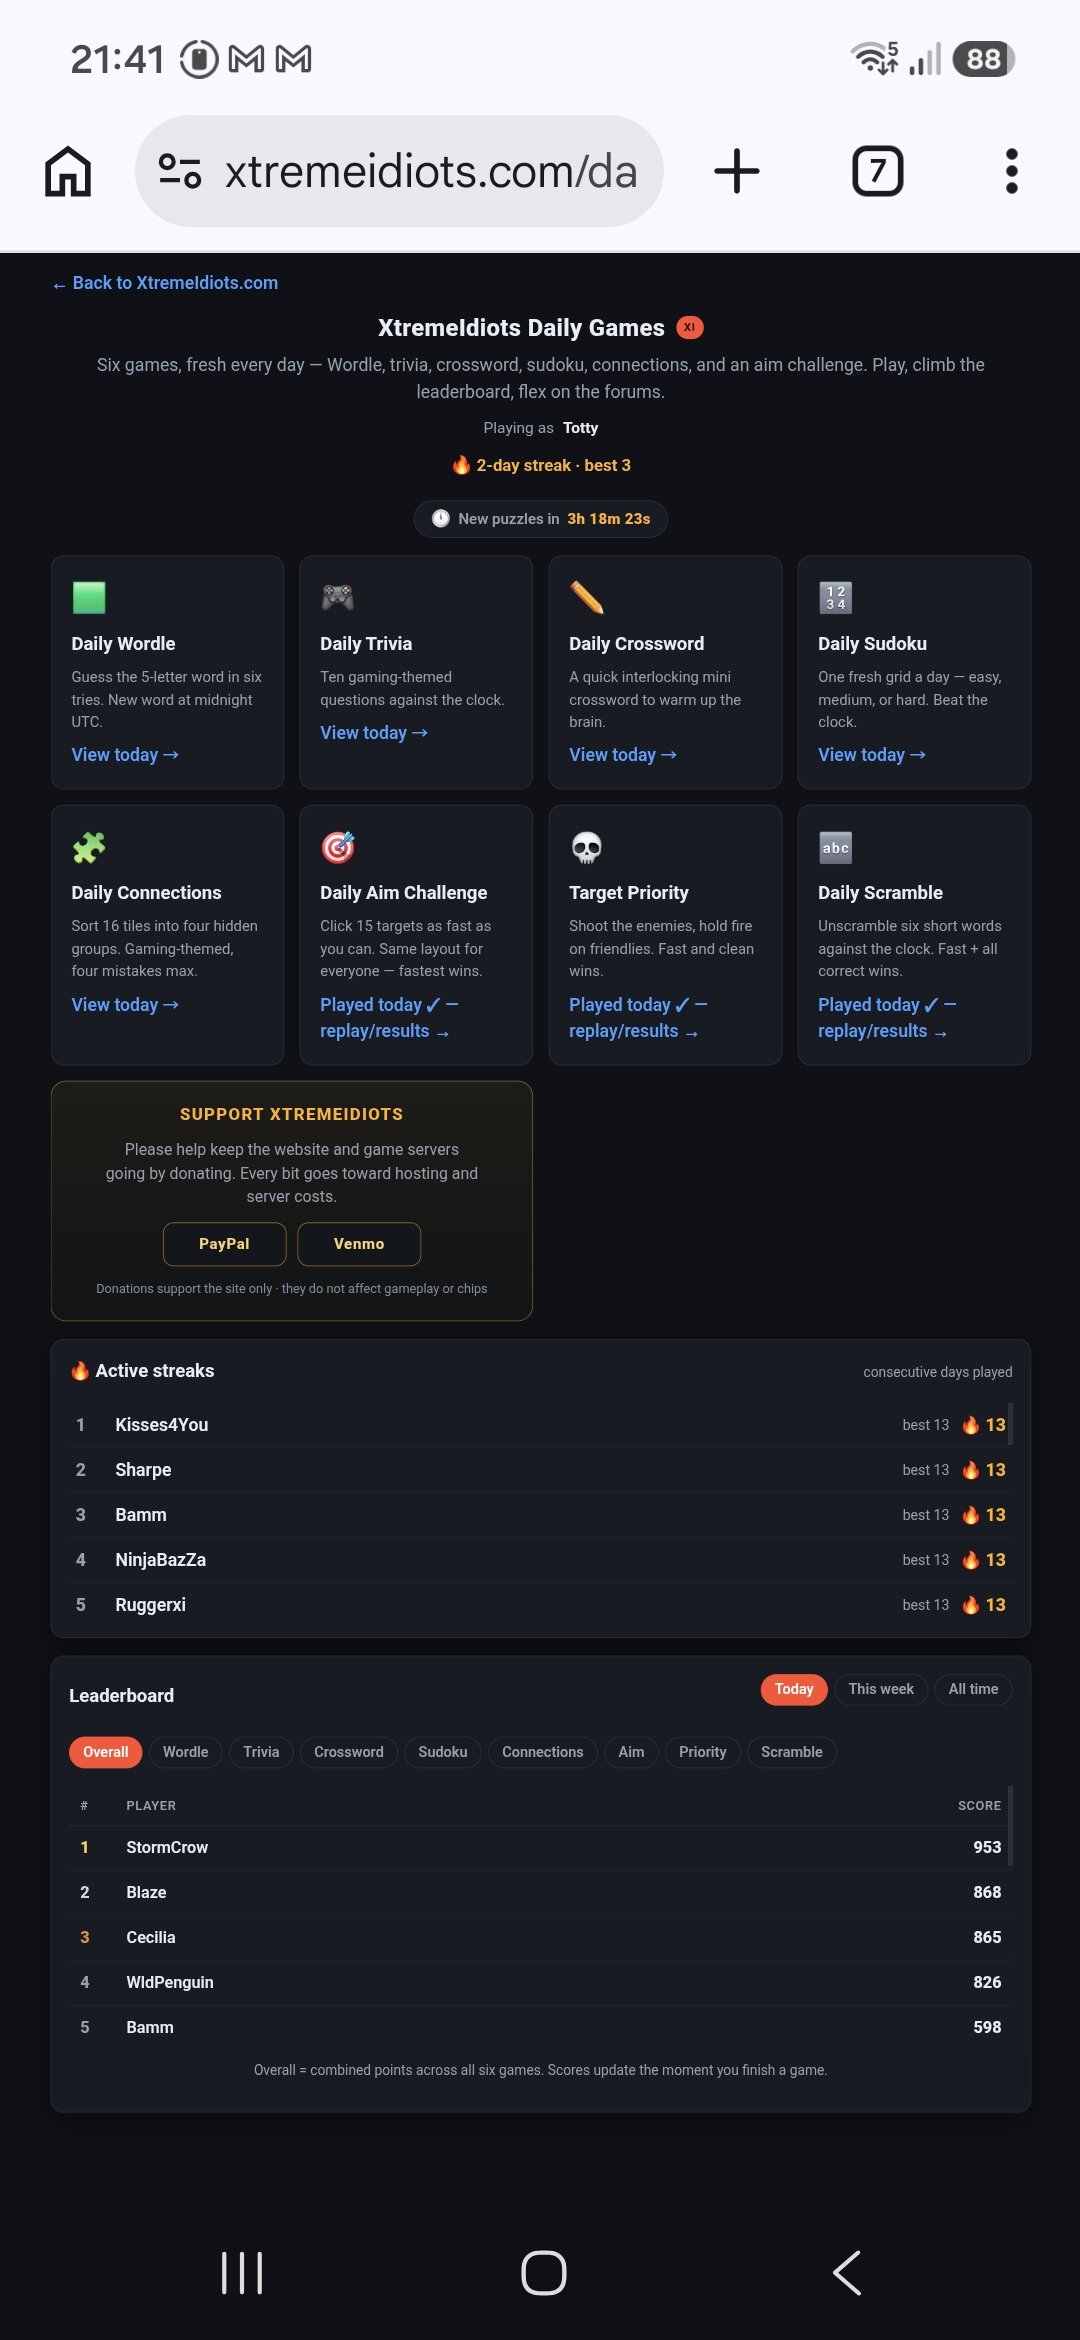Tap the green Daily Wordle icon
The image size is (1080, 2340).
(x=89, y=598)
